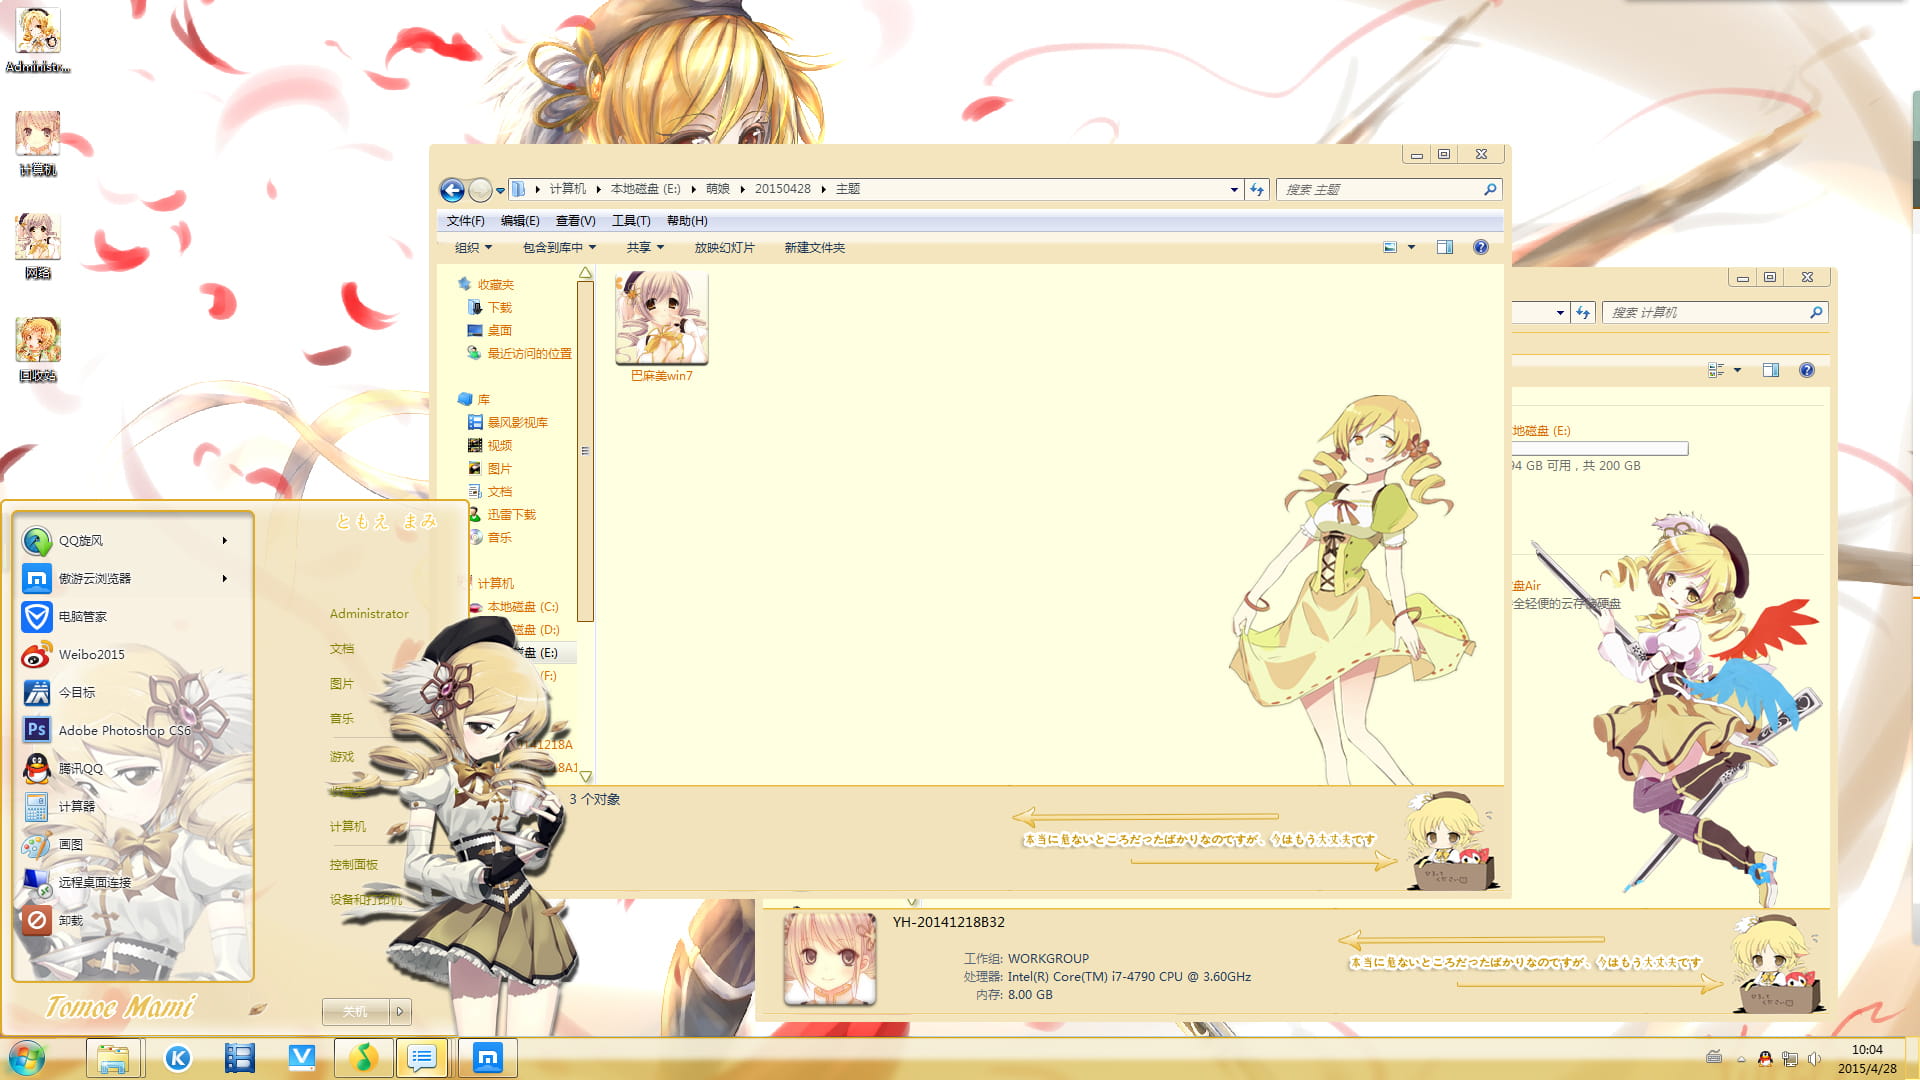
Task: Open the address bar history dropdown
Action: (1233, 189)
